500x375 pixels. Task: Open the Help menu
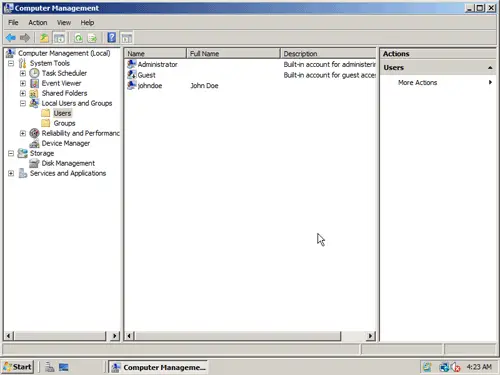point(87,22)
